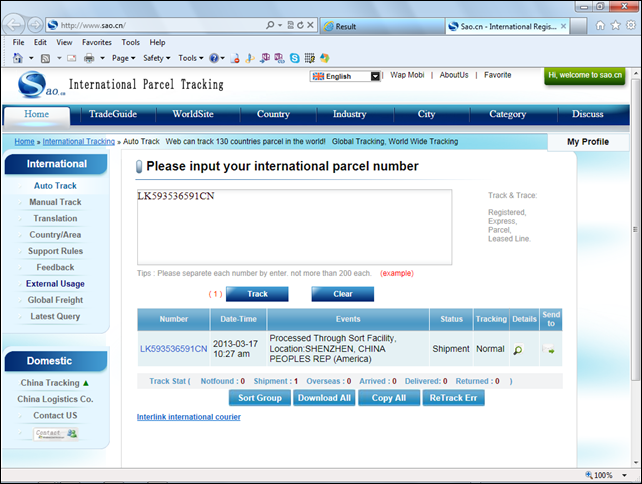Open dropdown arrow next to Help icon
642x484 pixels.
pos(222,58)
